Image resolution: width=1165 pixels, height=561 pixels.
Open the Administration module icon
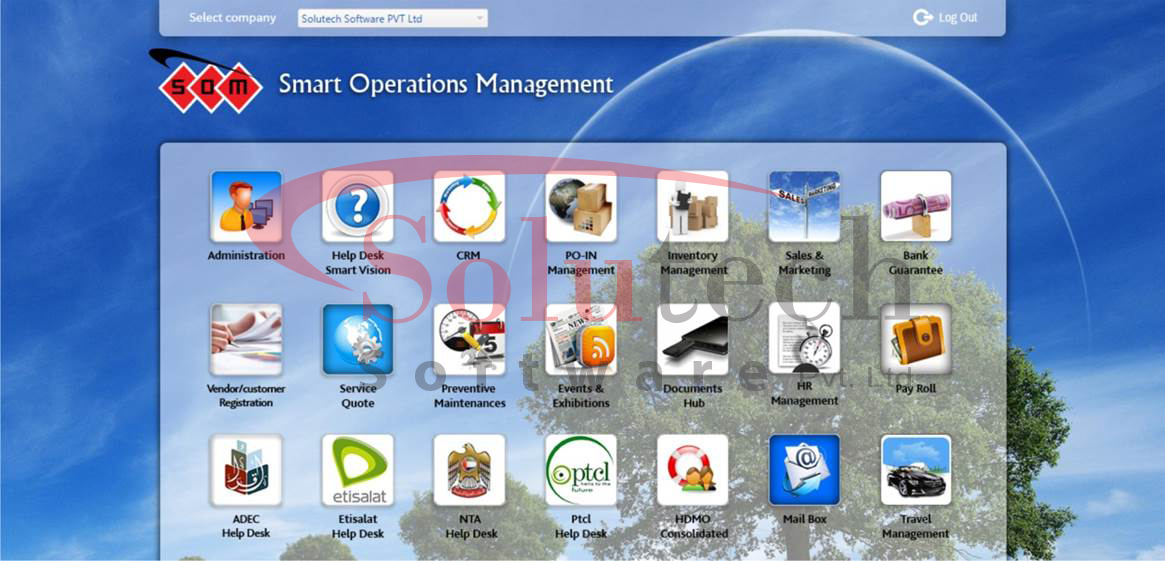[246, 206]
